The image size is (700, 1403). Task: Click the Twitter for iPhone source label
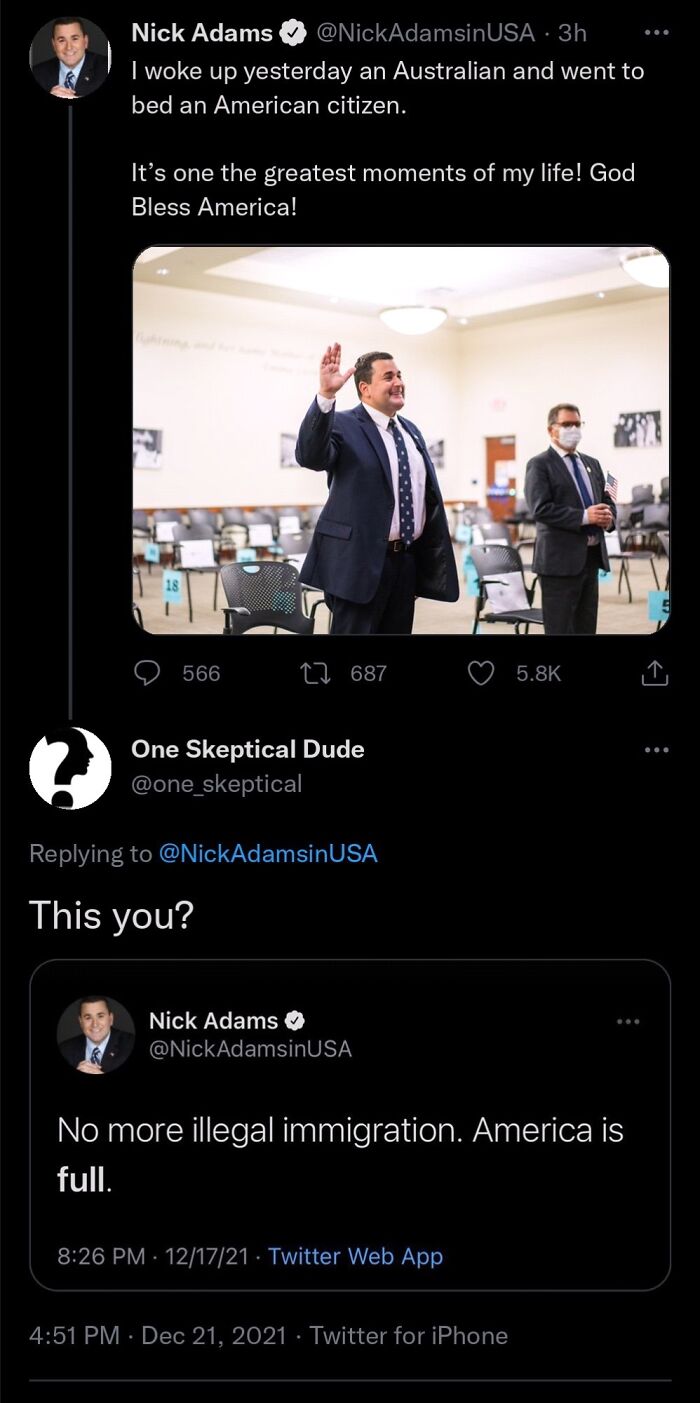coord(408,1335)
